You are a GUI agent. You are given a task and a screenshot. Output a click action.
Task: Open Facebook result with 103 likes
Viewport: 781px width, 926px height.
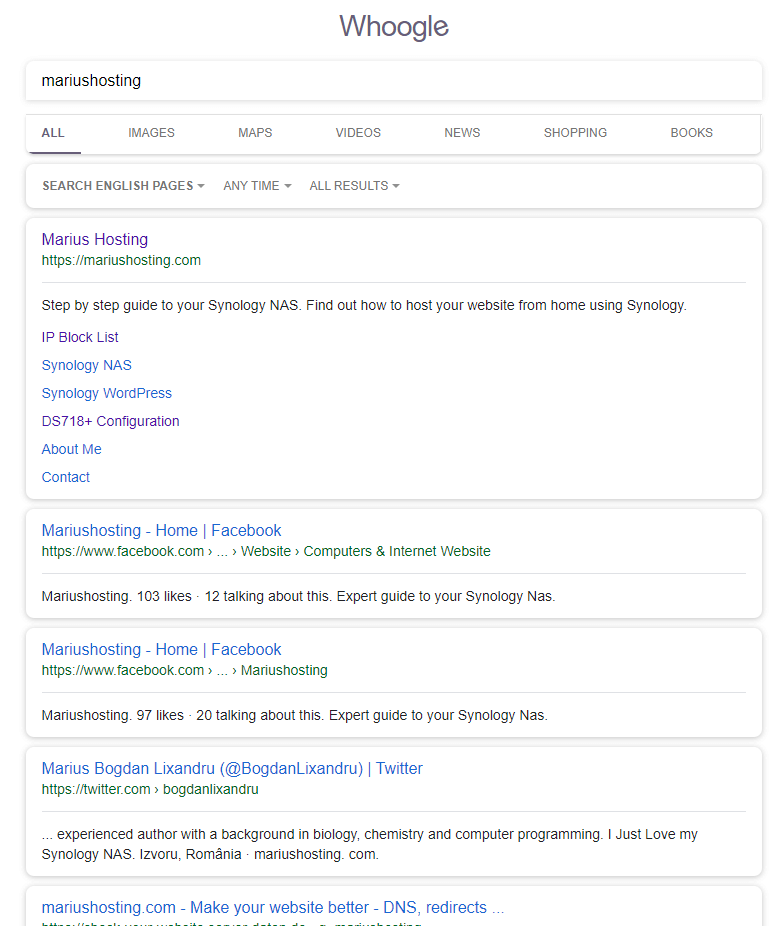[x=161, y=531]
